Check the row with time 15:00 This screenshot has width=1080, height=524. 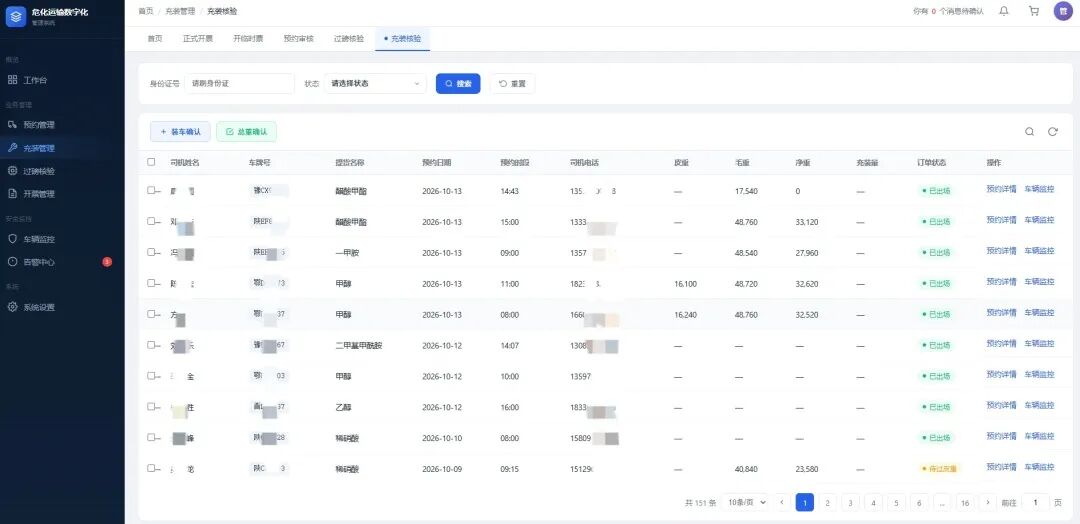151,221
